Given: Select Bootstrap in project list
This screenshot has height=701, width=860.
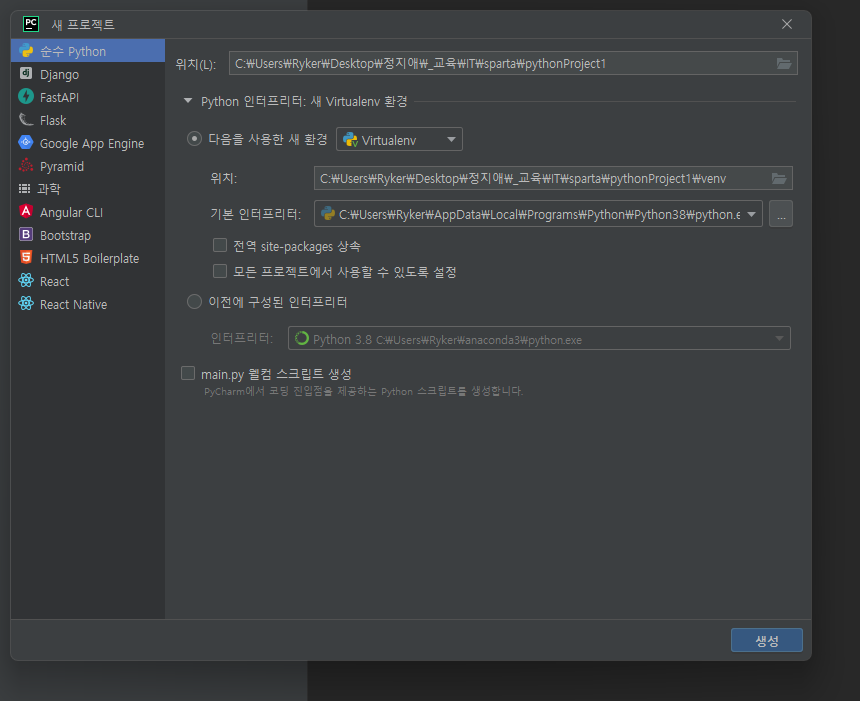Looking at the screenshot, I should 88,235.
